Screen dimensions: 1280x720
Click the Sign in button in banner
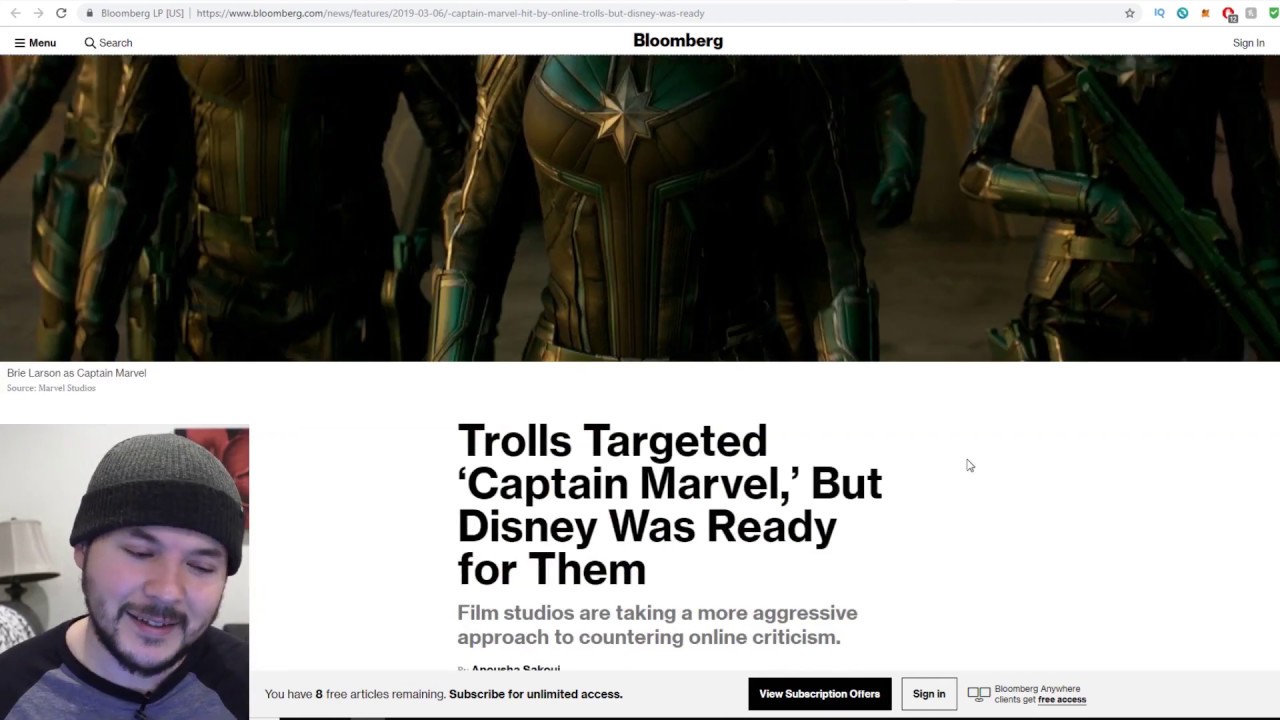tap(929, 694)
